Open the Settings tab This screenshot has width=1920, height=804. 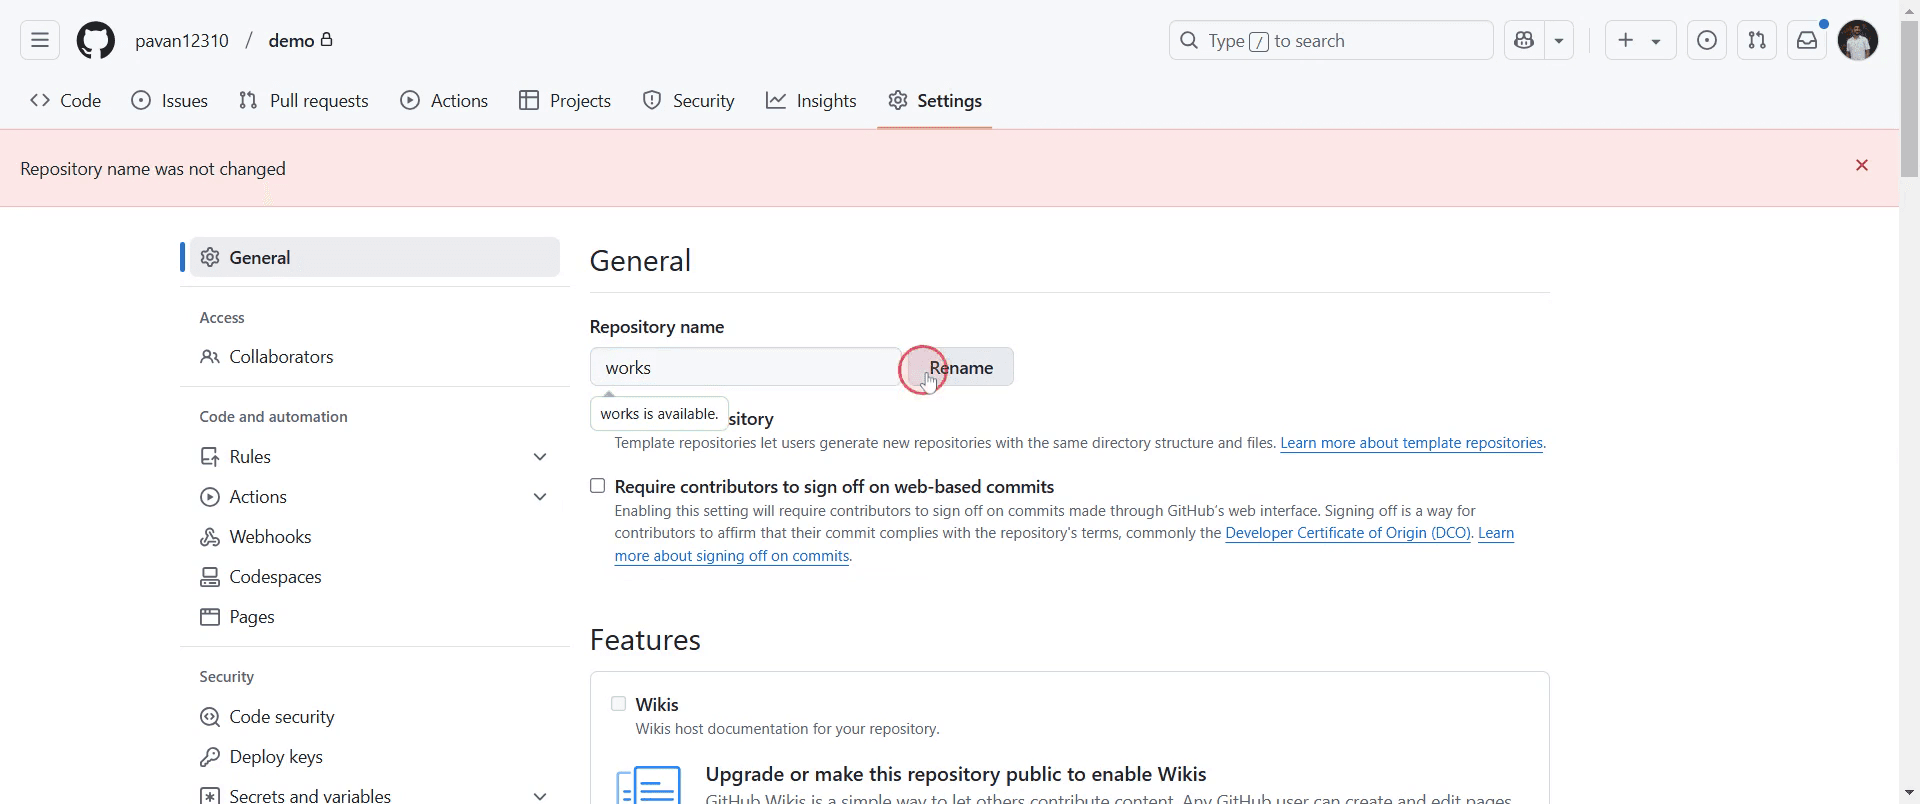click(935, 101)
